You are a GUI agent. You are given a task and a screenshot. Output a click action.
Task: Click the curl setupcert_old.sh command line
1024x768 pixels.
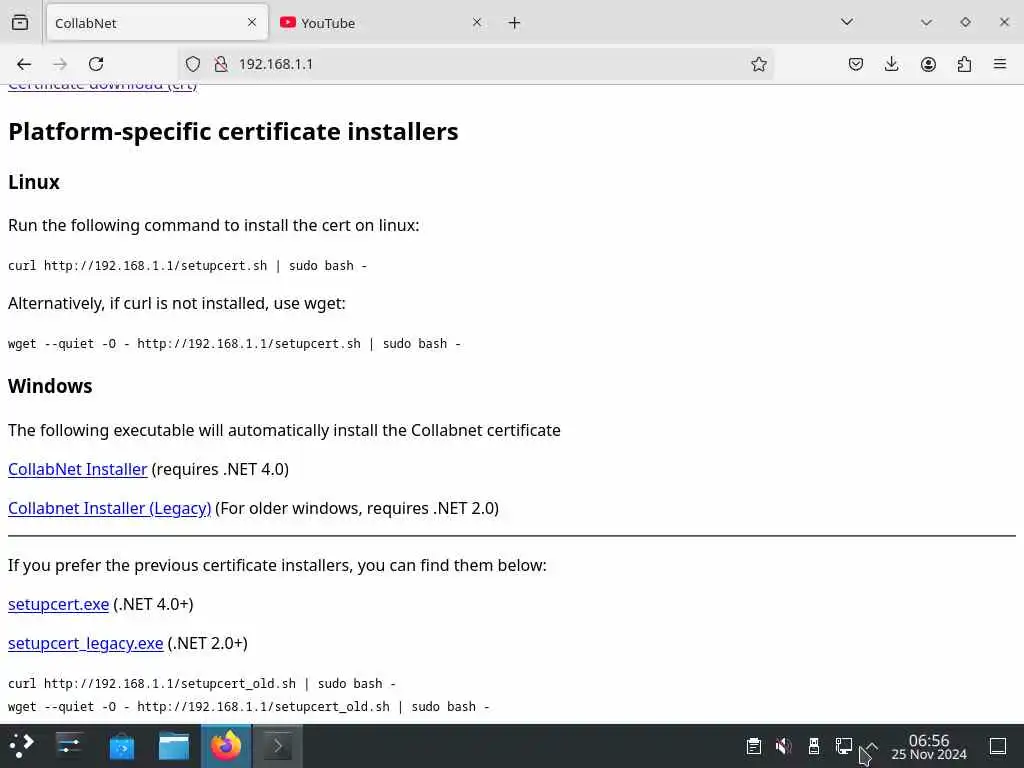(202, 684)
